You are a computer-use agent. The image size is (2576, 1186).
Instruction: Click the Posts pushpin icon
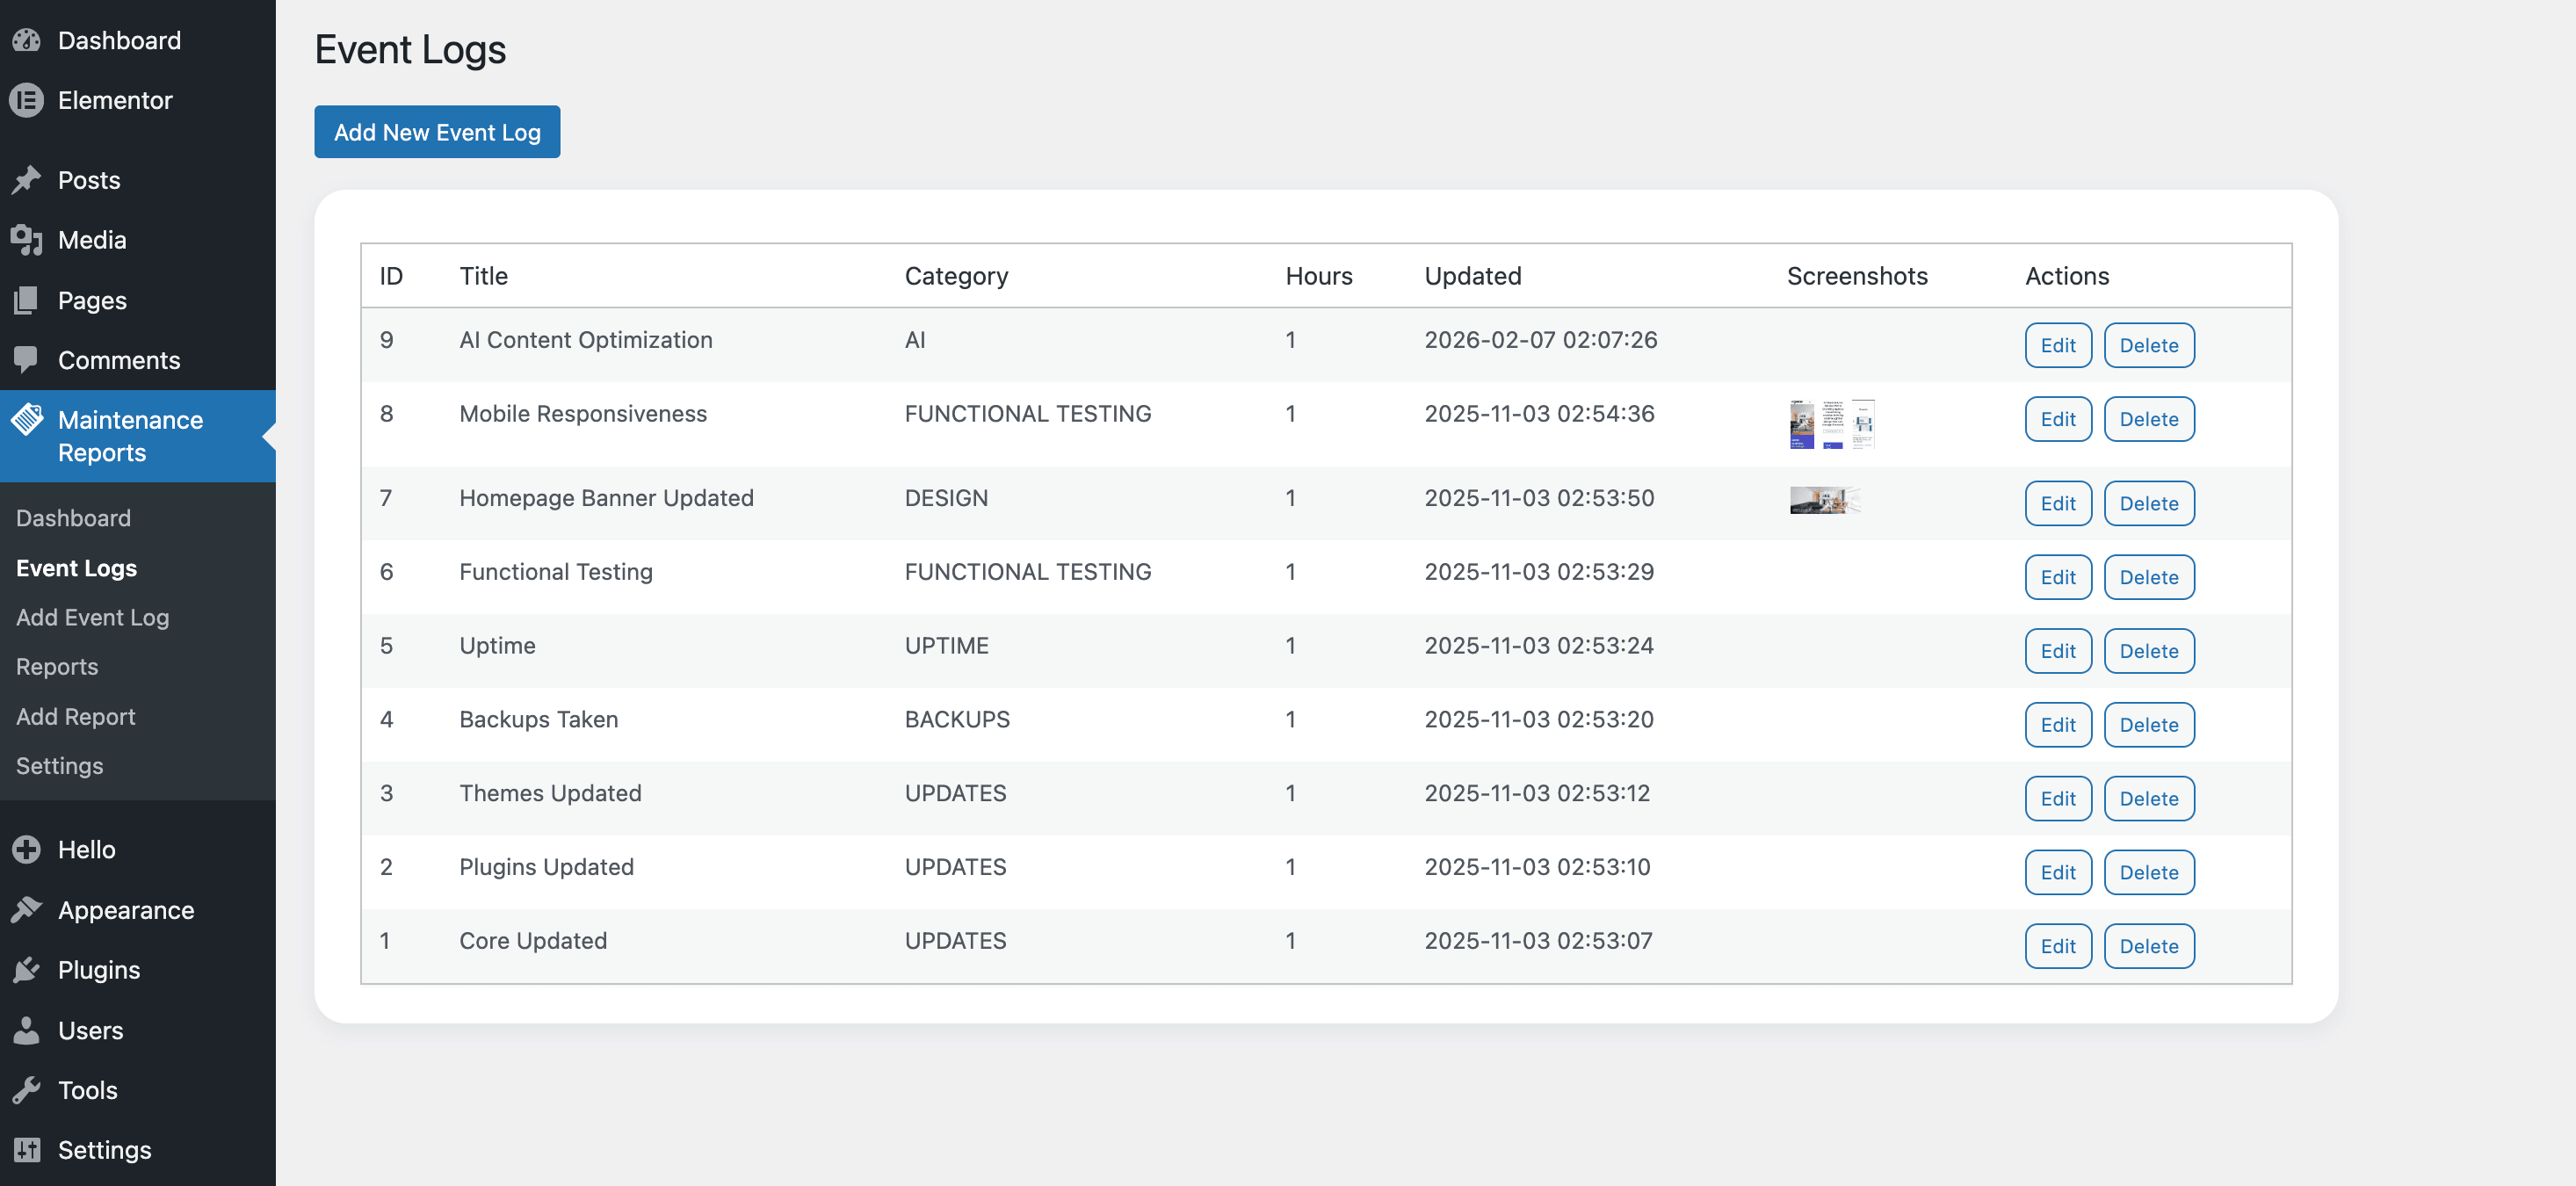pos(27,180)
